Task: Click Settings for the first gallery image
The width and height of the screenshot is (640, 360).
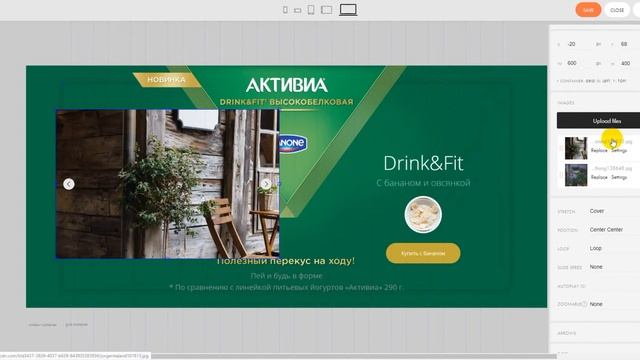Action: pyautogui.click(x=619, y=151)
